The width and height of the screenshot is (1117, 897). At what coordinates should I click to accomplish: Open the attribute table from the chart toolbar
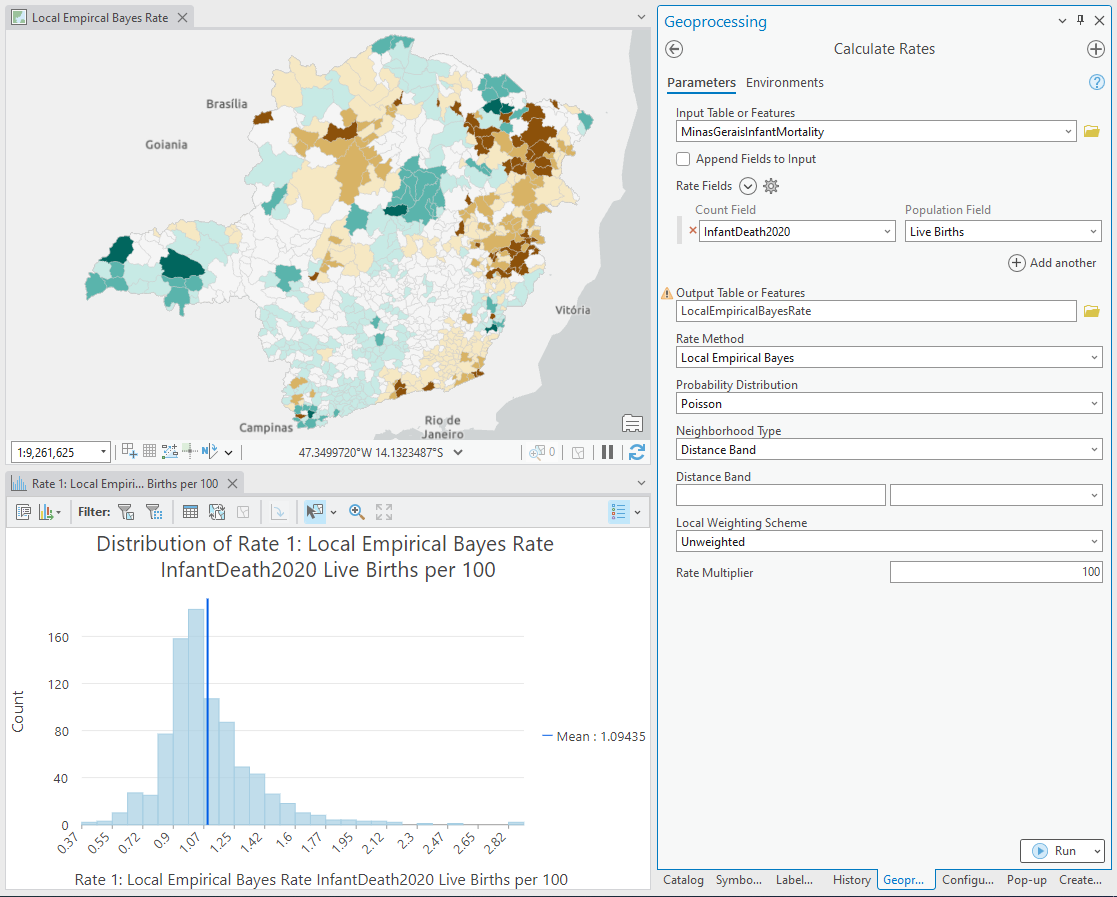189,511
